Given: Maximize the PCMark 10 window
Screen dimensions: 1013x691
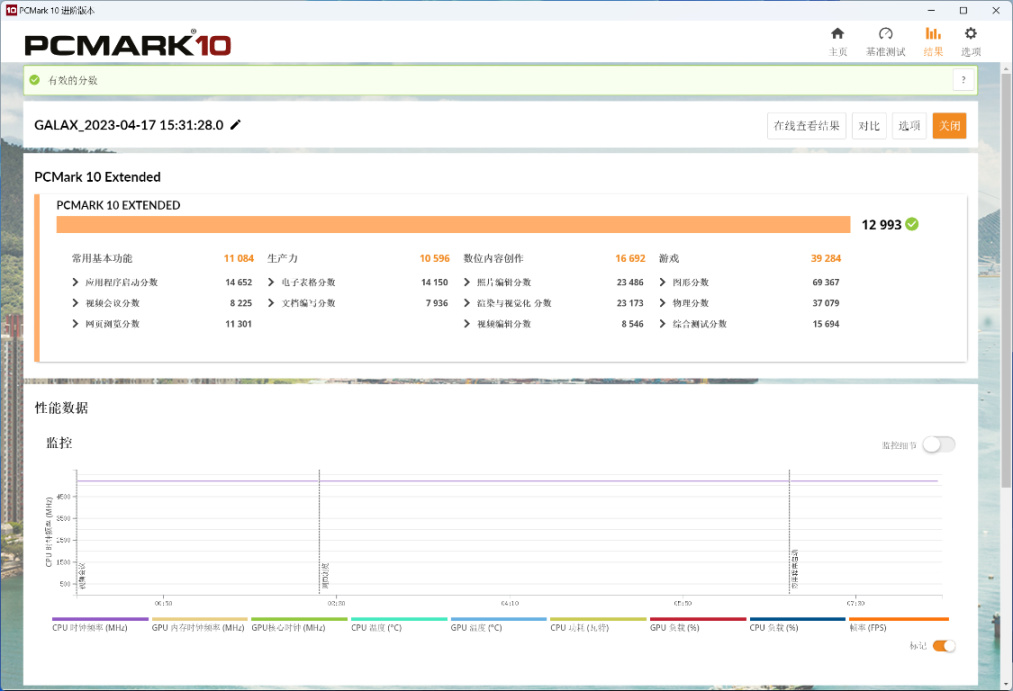Looking at the screenshot, I should 963,10.
